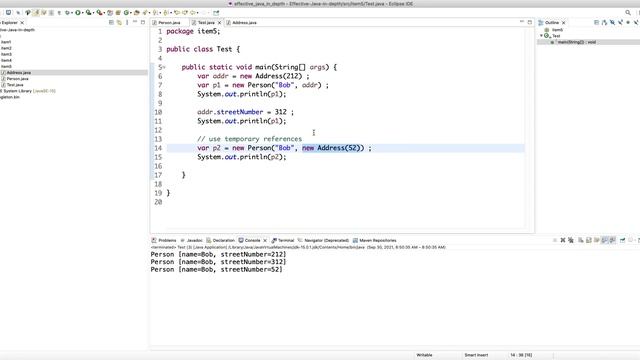Open the Coverage button dropdown arrow
The height and width of the screenshot is (360, 640).
(93, 13)
